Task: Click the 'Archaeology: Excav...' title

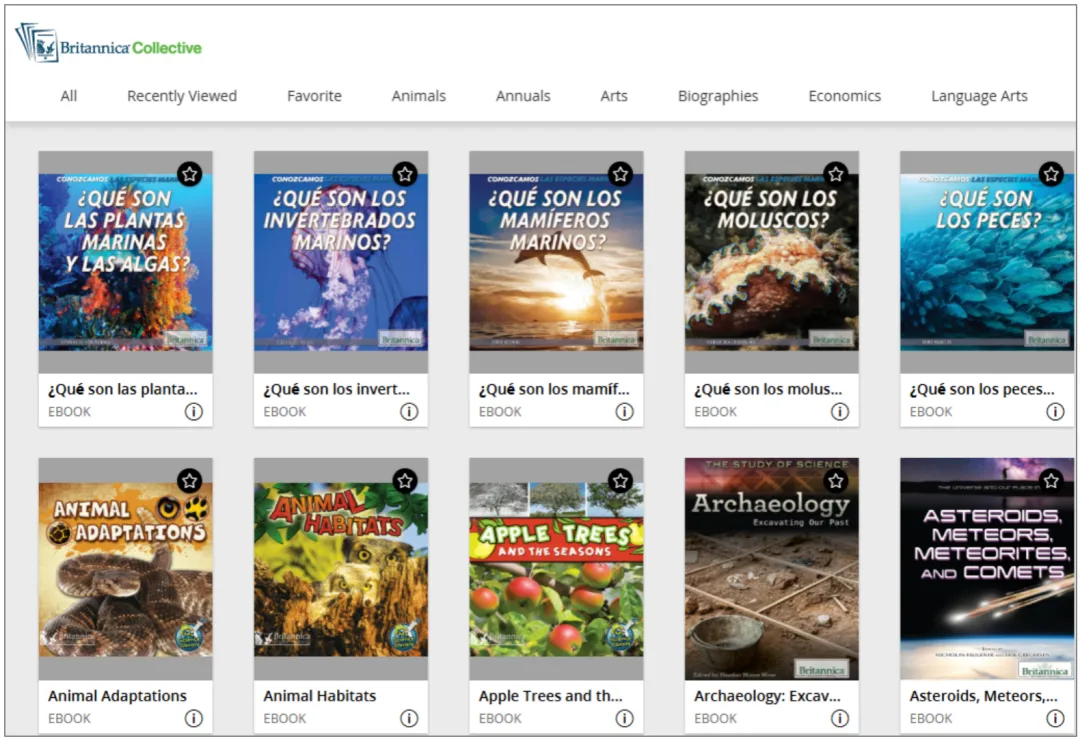Action: [x=767, y=696]
